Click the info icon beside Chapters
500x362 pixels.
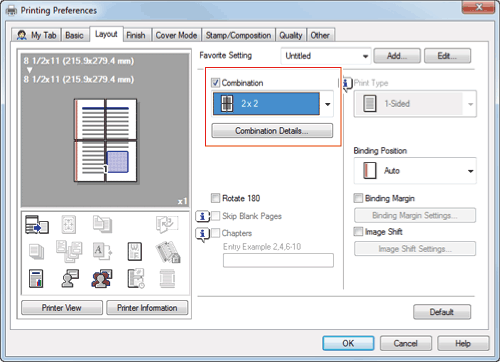point(202,234)
